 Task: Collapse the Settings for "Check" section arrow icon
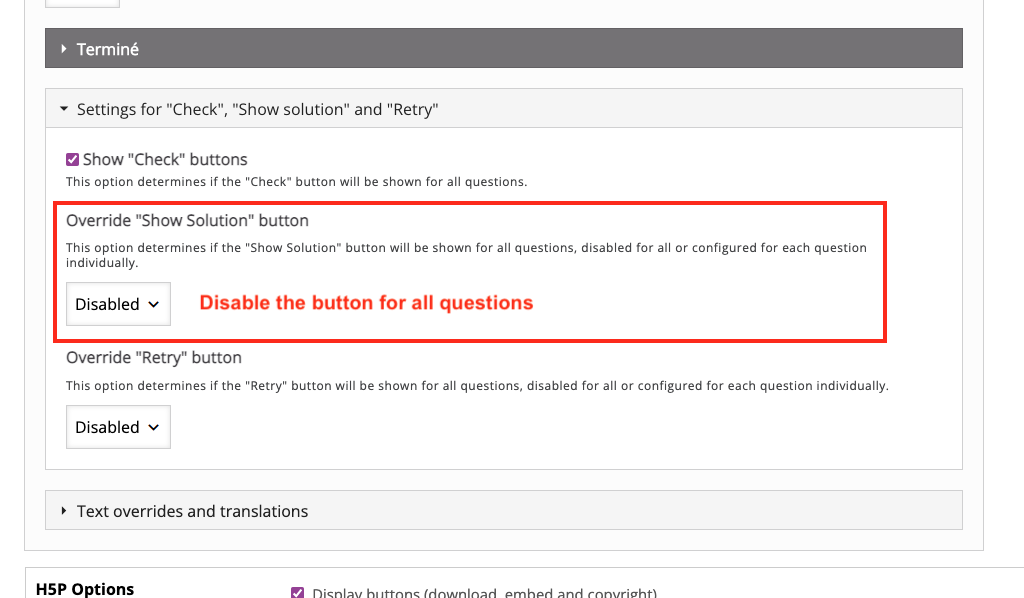click(x=64, y=108)
